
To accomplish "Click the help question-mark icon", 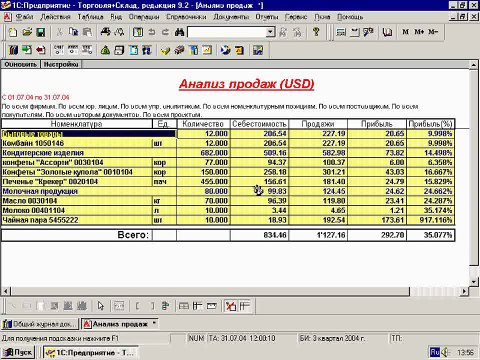I will [316, 32].
